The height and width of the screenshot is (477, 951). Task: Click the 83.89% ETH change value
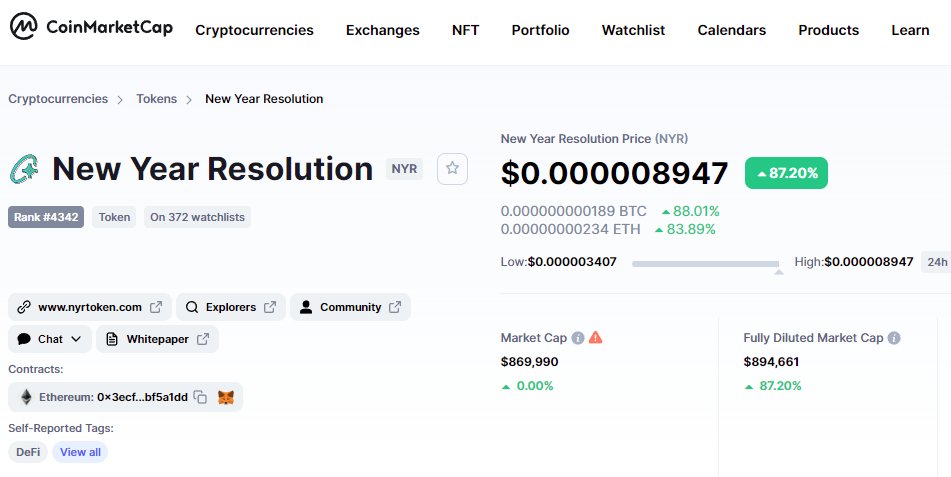691,229
